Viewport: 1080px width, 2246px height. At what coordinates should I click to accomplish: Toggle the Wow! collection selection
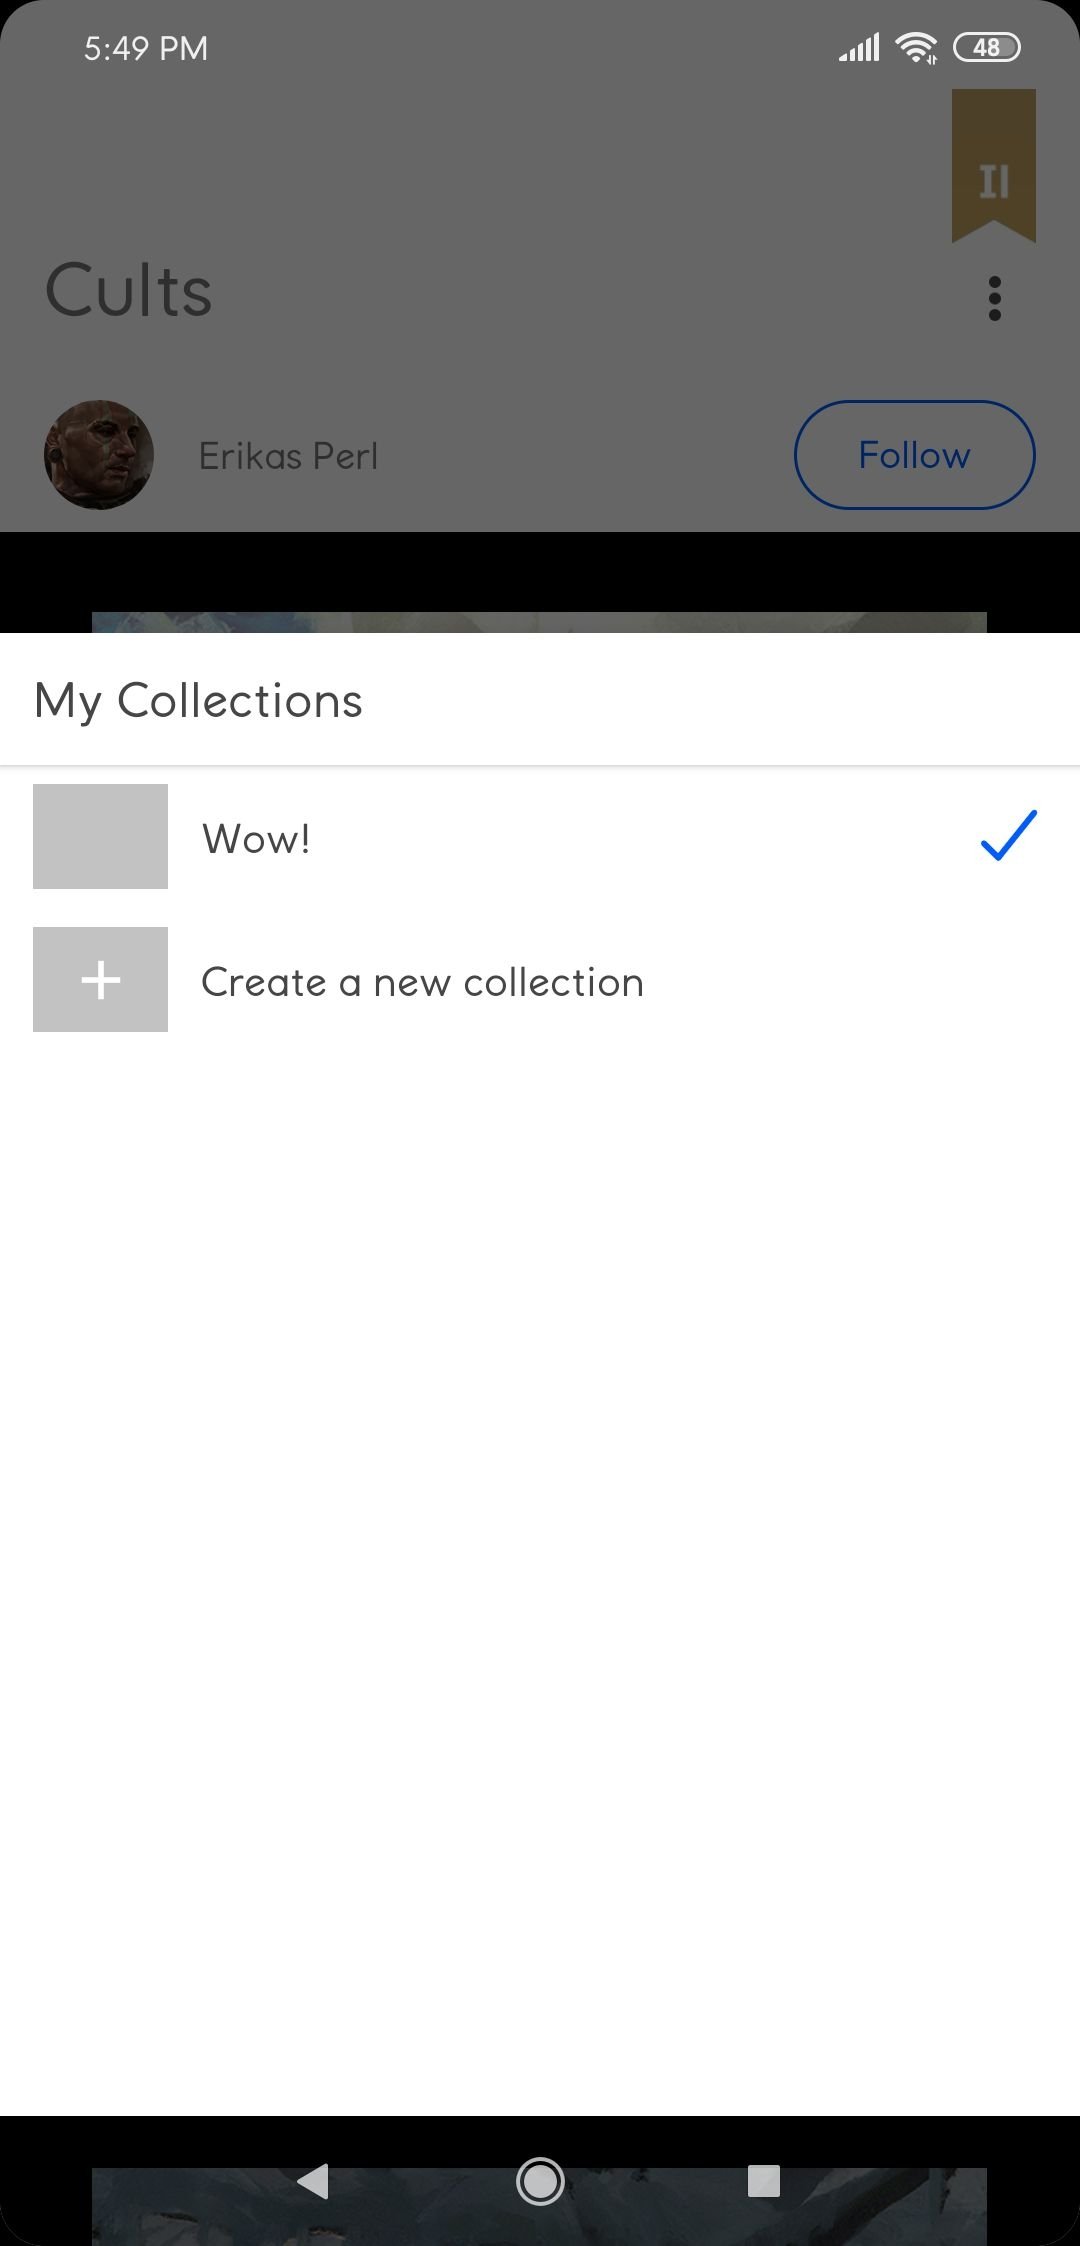[540, 837]
